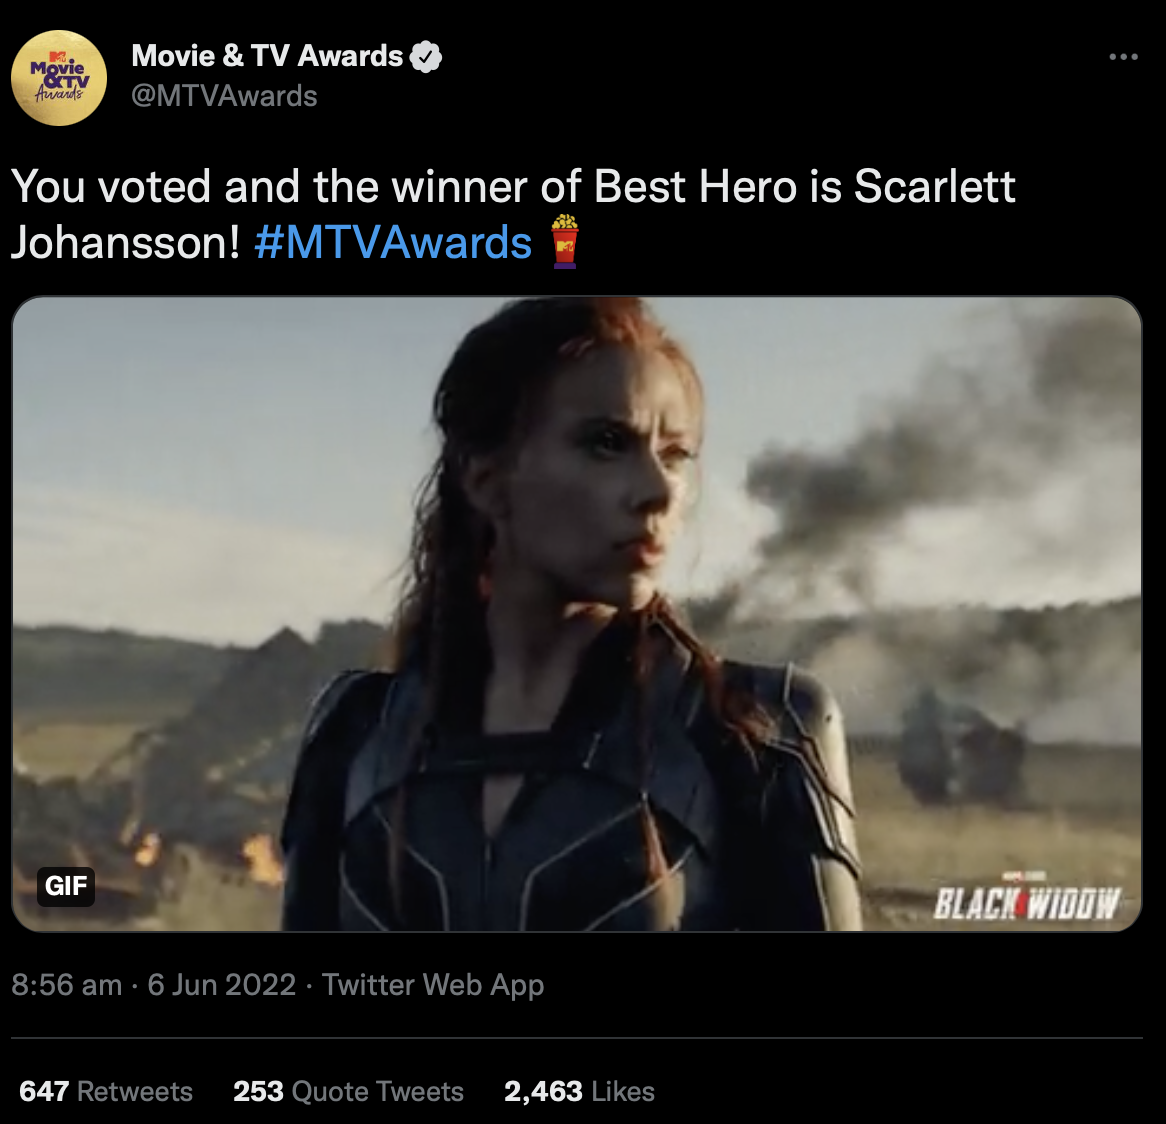1166x1124 pixels.
Task: Click the Black Widow logo watermark
Action: pos(1026,901)
